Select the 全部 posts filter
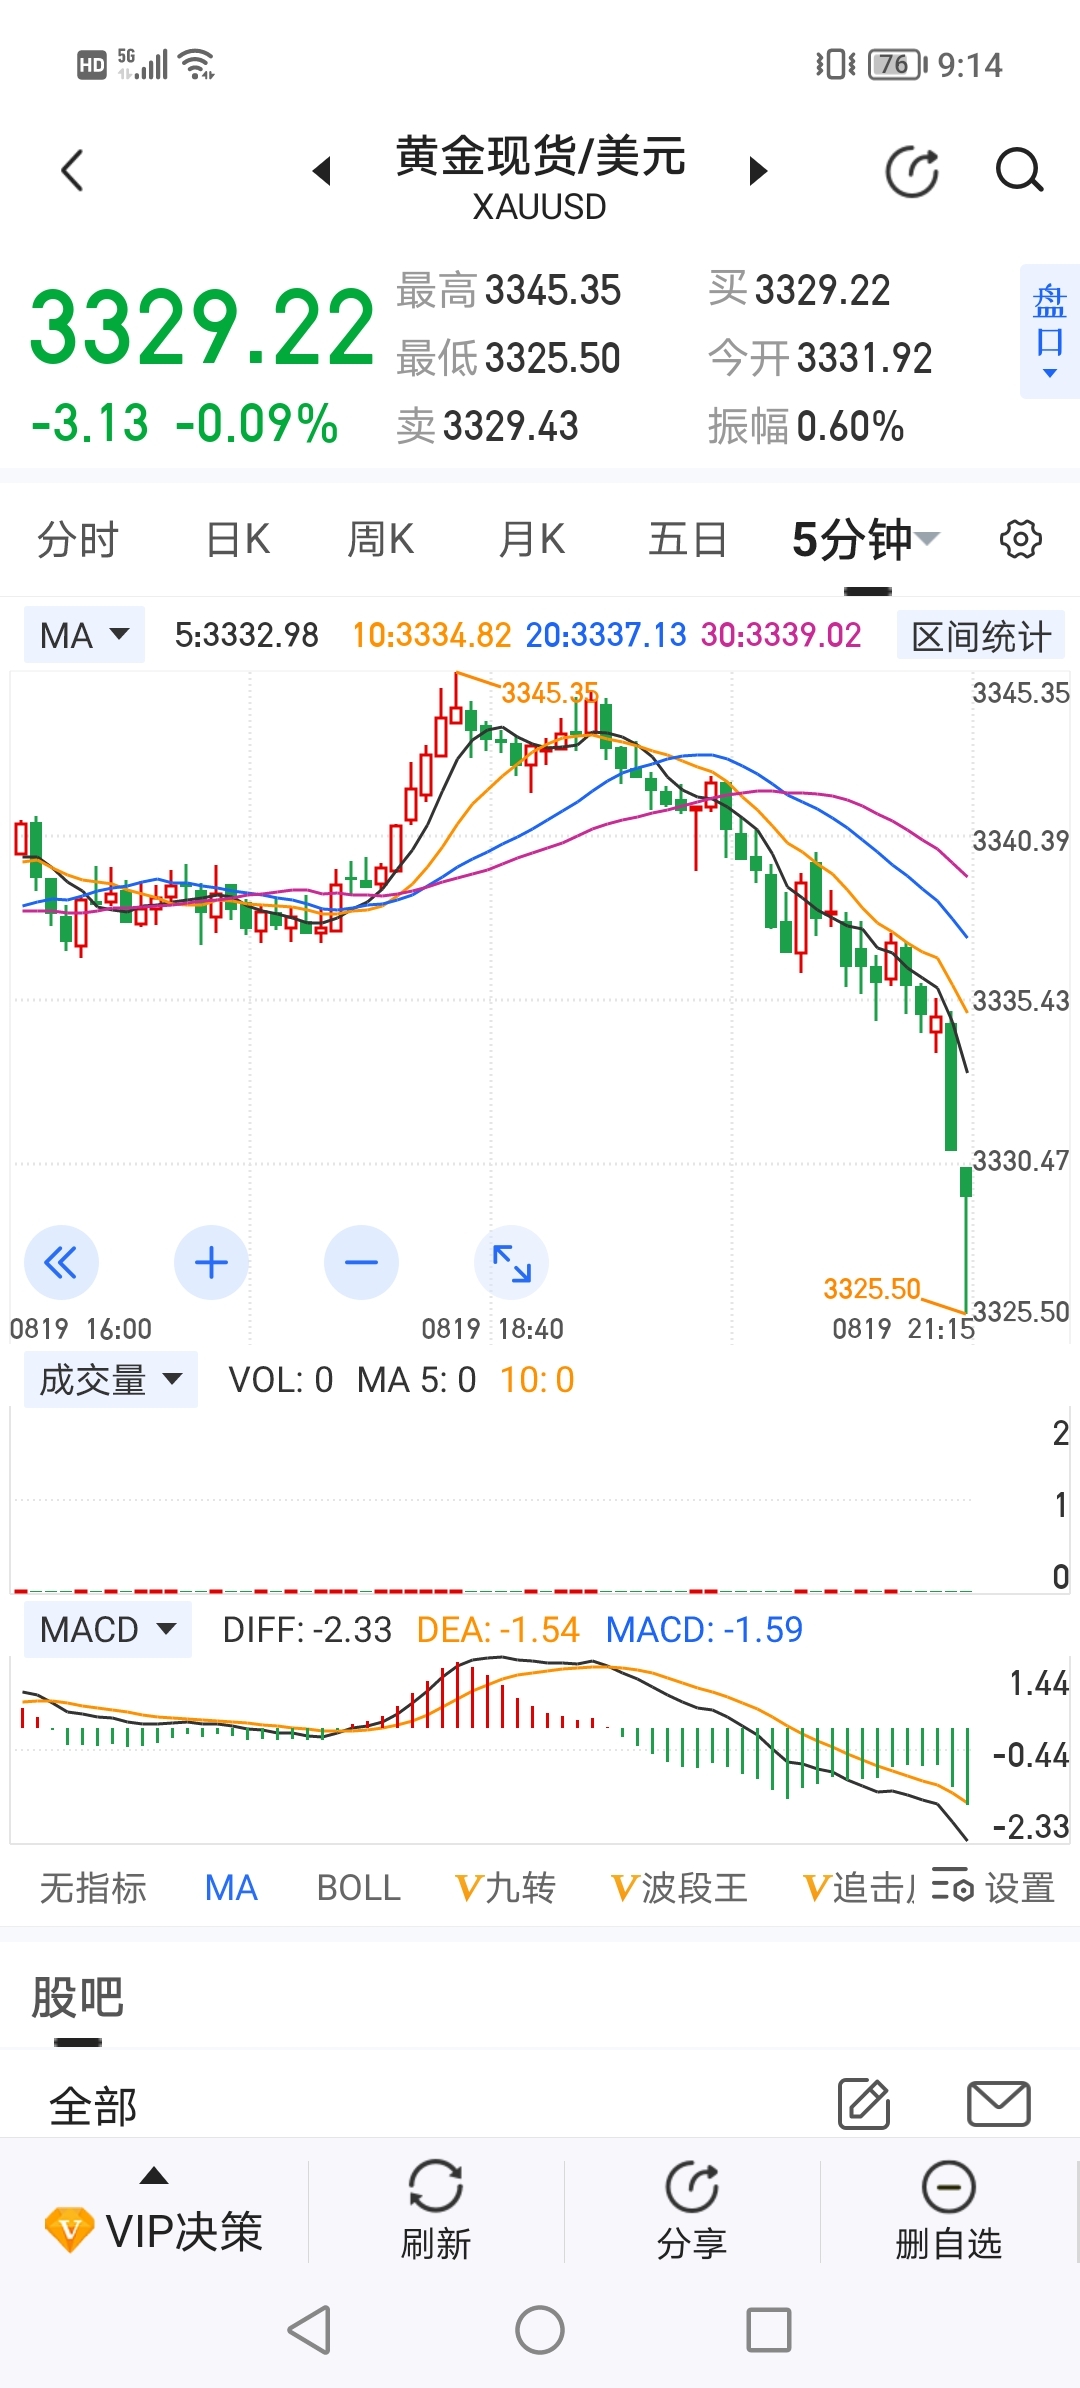 [93, 2107]
